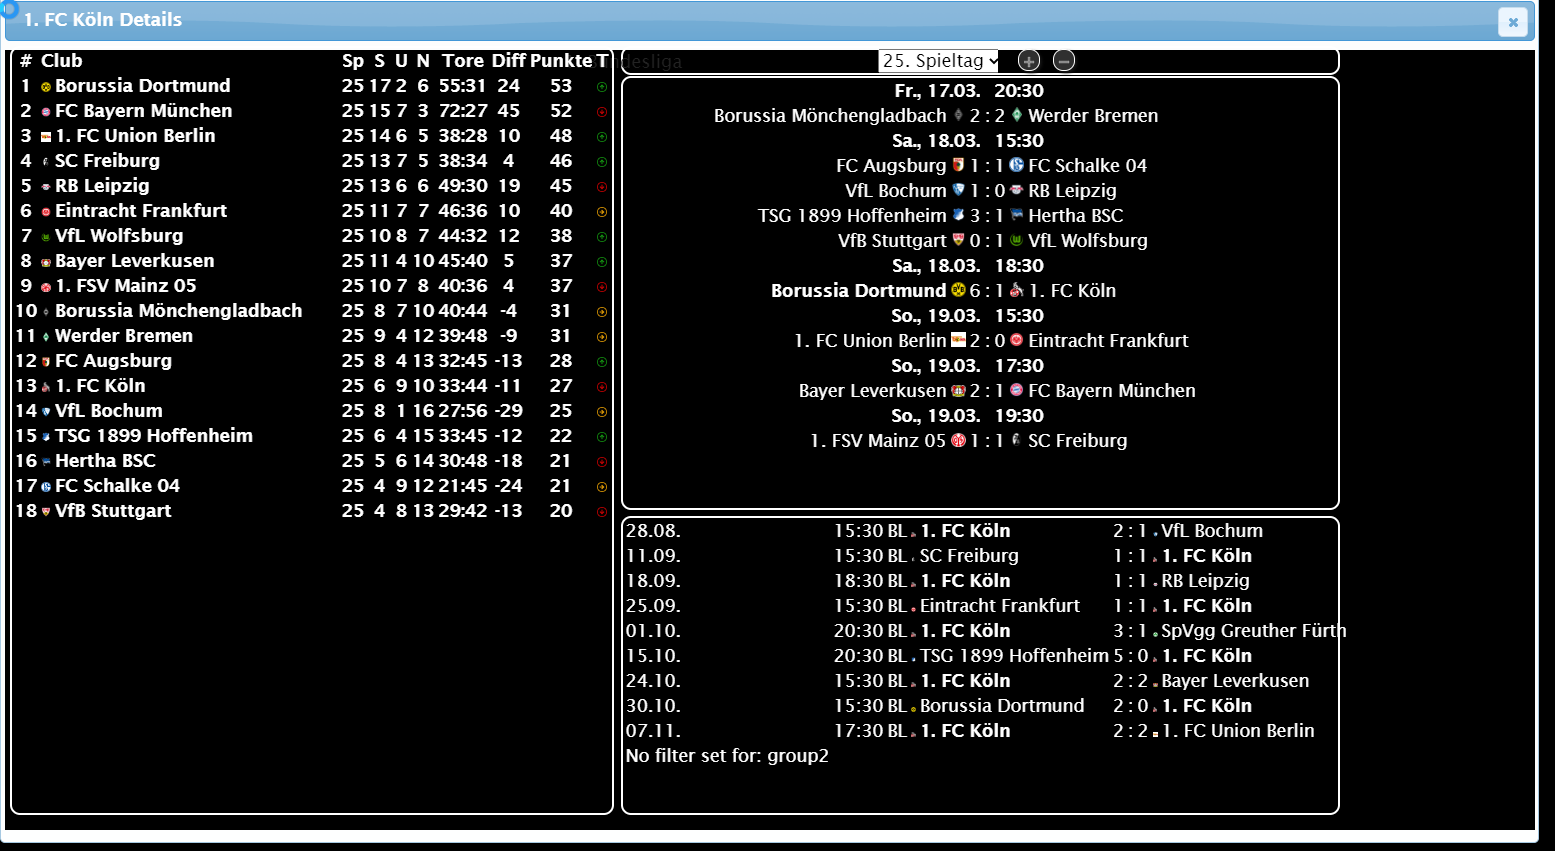Click Borussia Dortmund in the 30.10. match

[x=1002, y=706]
